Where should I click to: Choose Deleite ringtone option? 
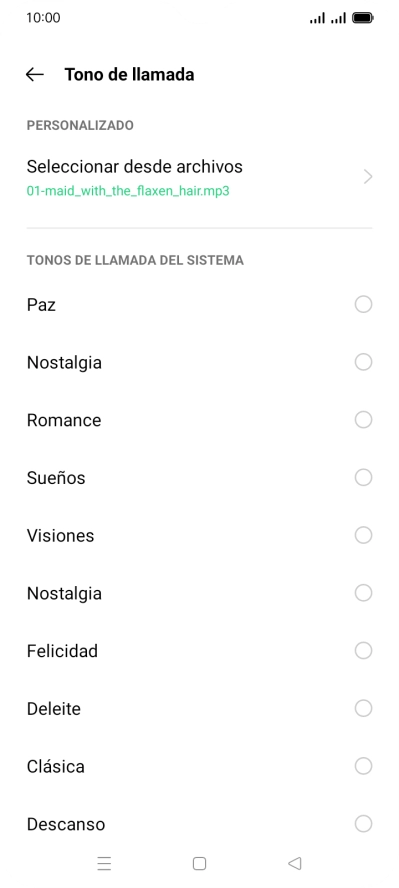(x=199, y=708)
